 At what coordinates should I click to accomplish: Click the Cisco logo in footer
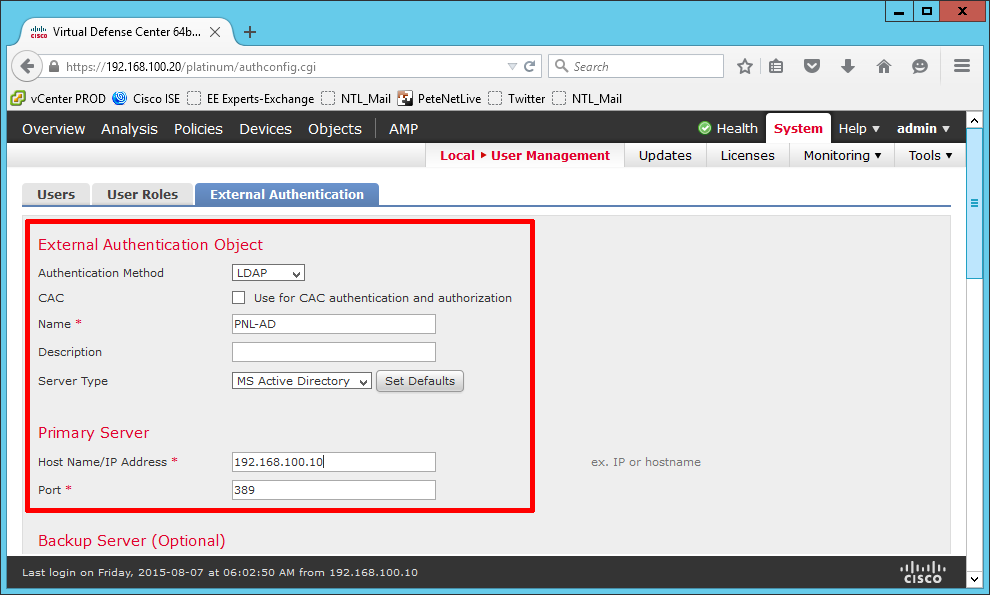pyautogui.click(x=922, y=572)
